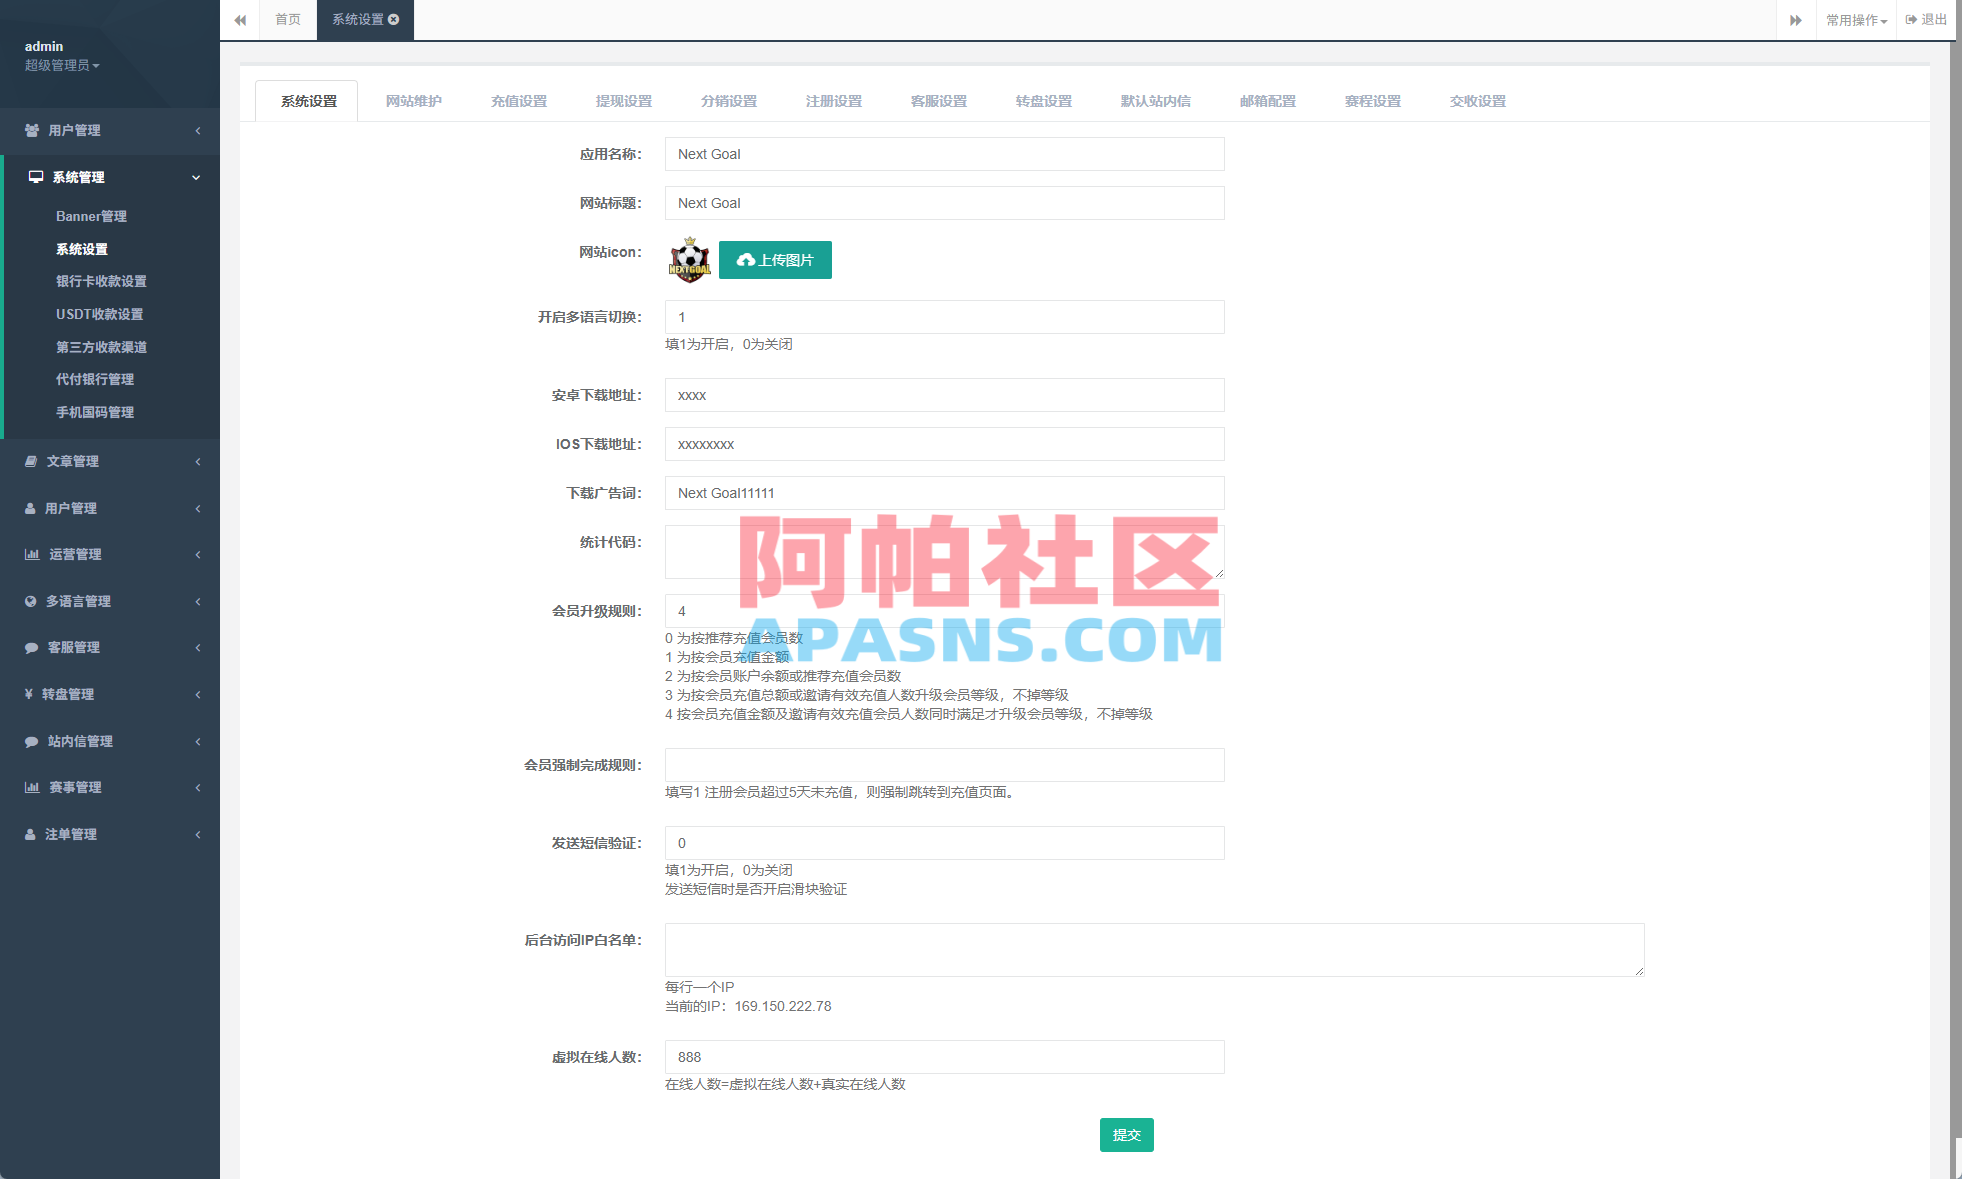
Task: Open the 常用操作 dropdown
Action: [1856, 20]
